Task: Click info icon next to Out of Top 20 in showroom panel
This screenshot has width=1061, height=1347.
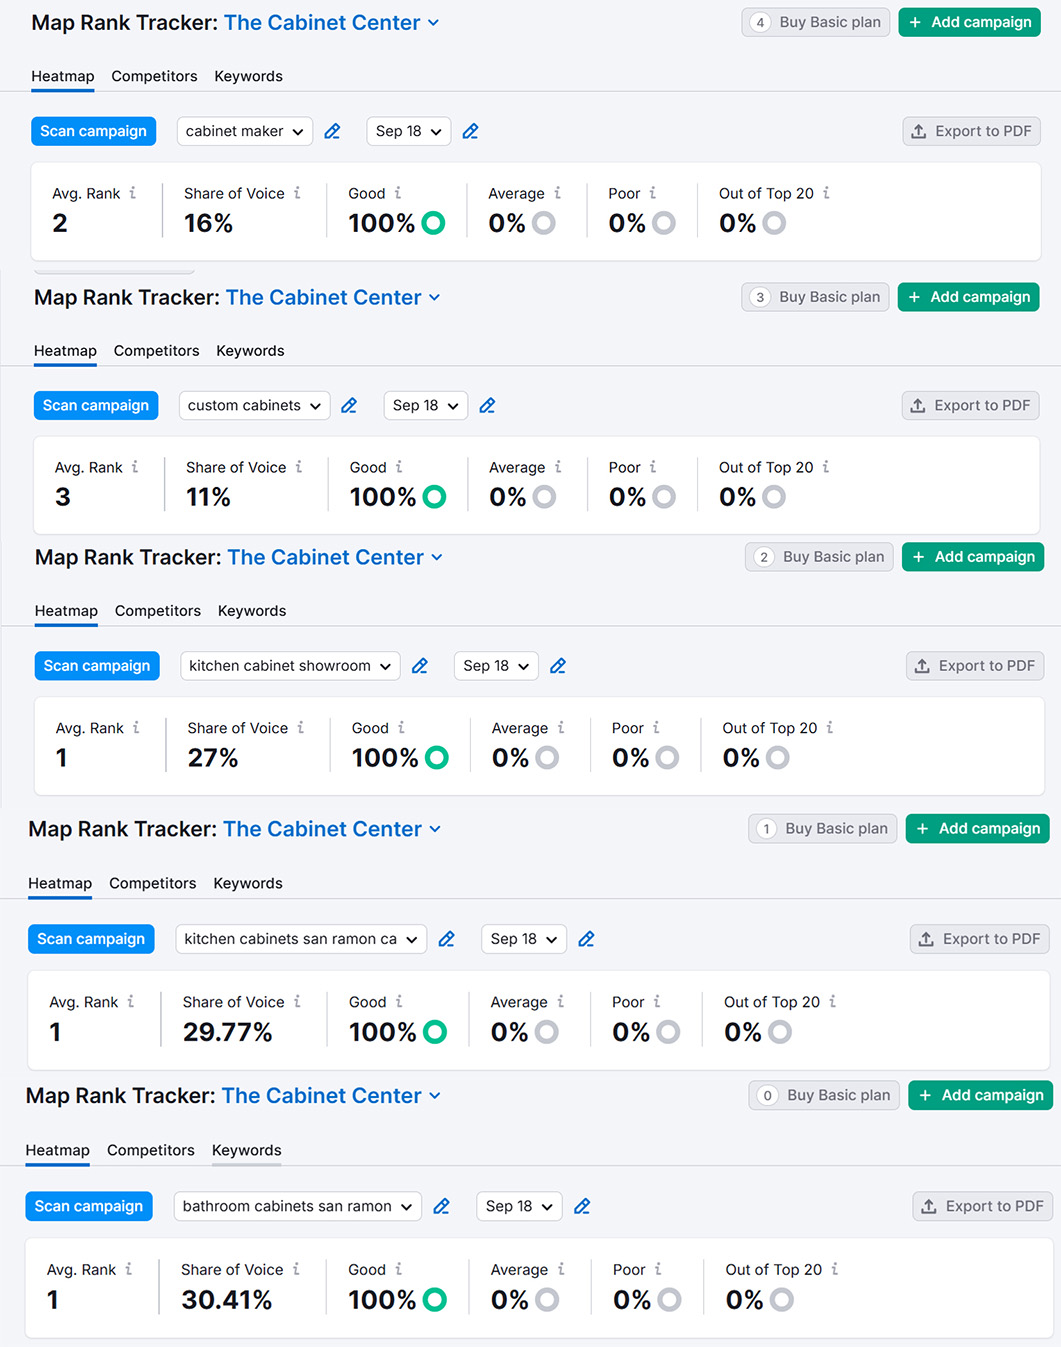Action: [x=830, y=728]
